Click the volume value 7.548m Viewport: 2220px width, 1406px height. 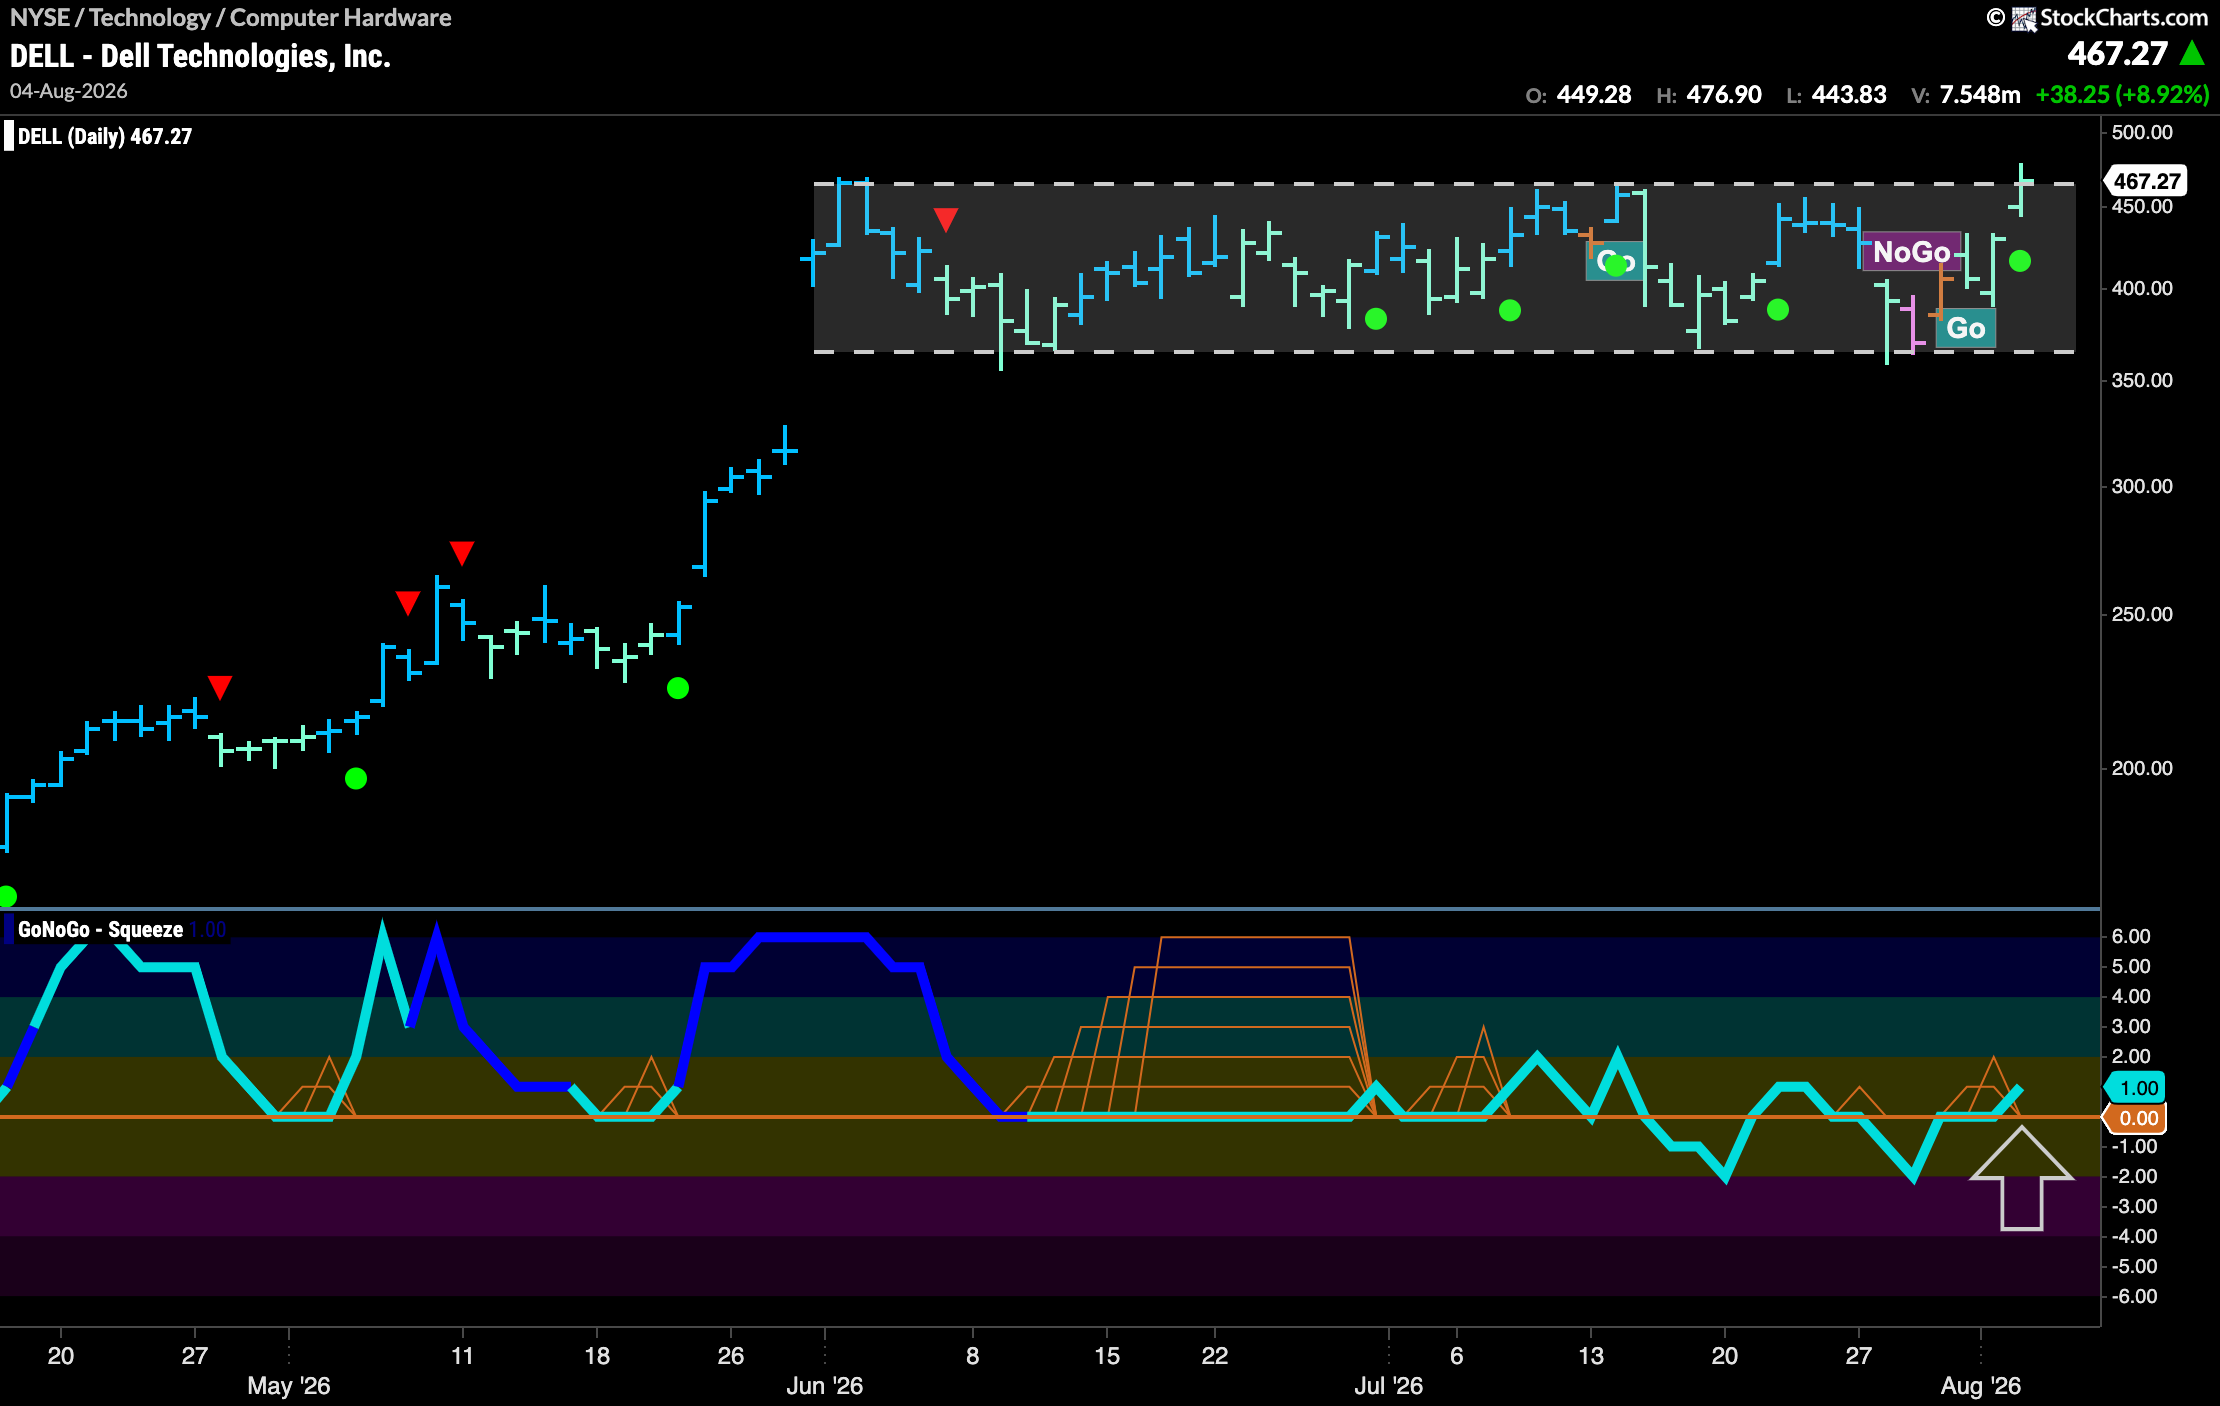1980,95
